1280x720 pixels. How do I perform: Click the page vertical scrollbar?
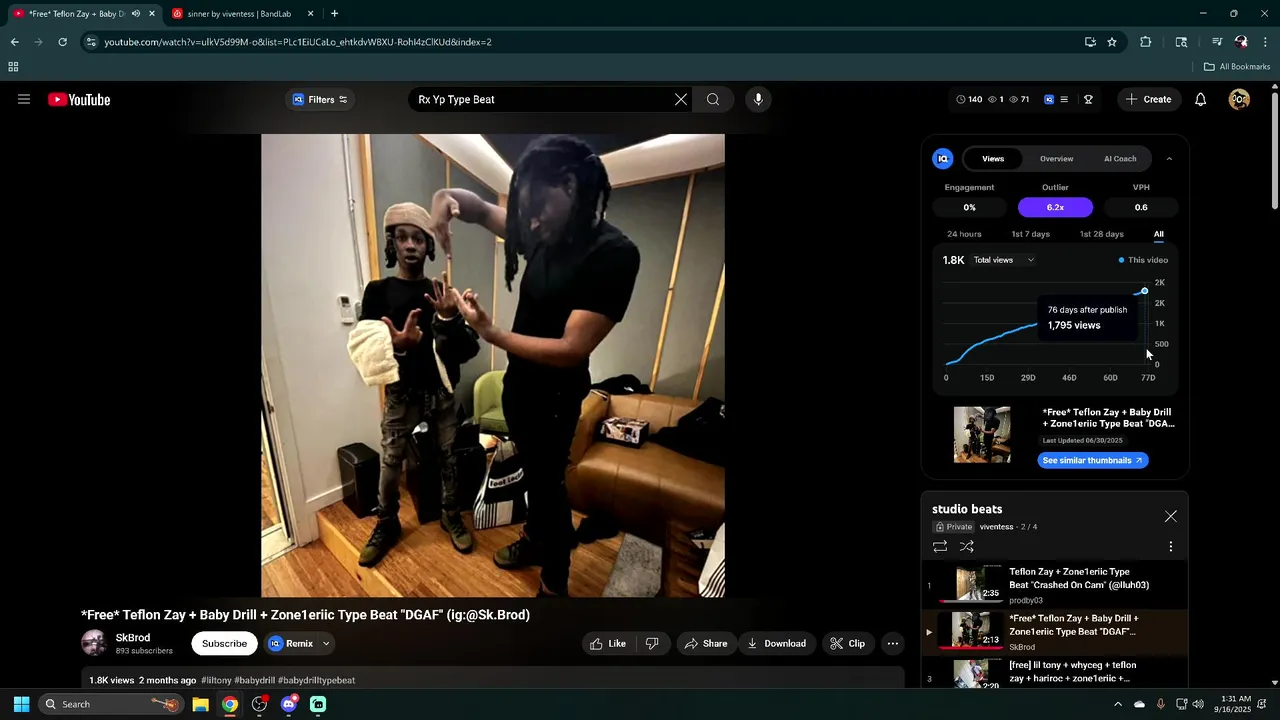pos(1274,150)
